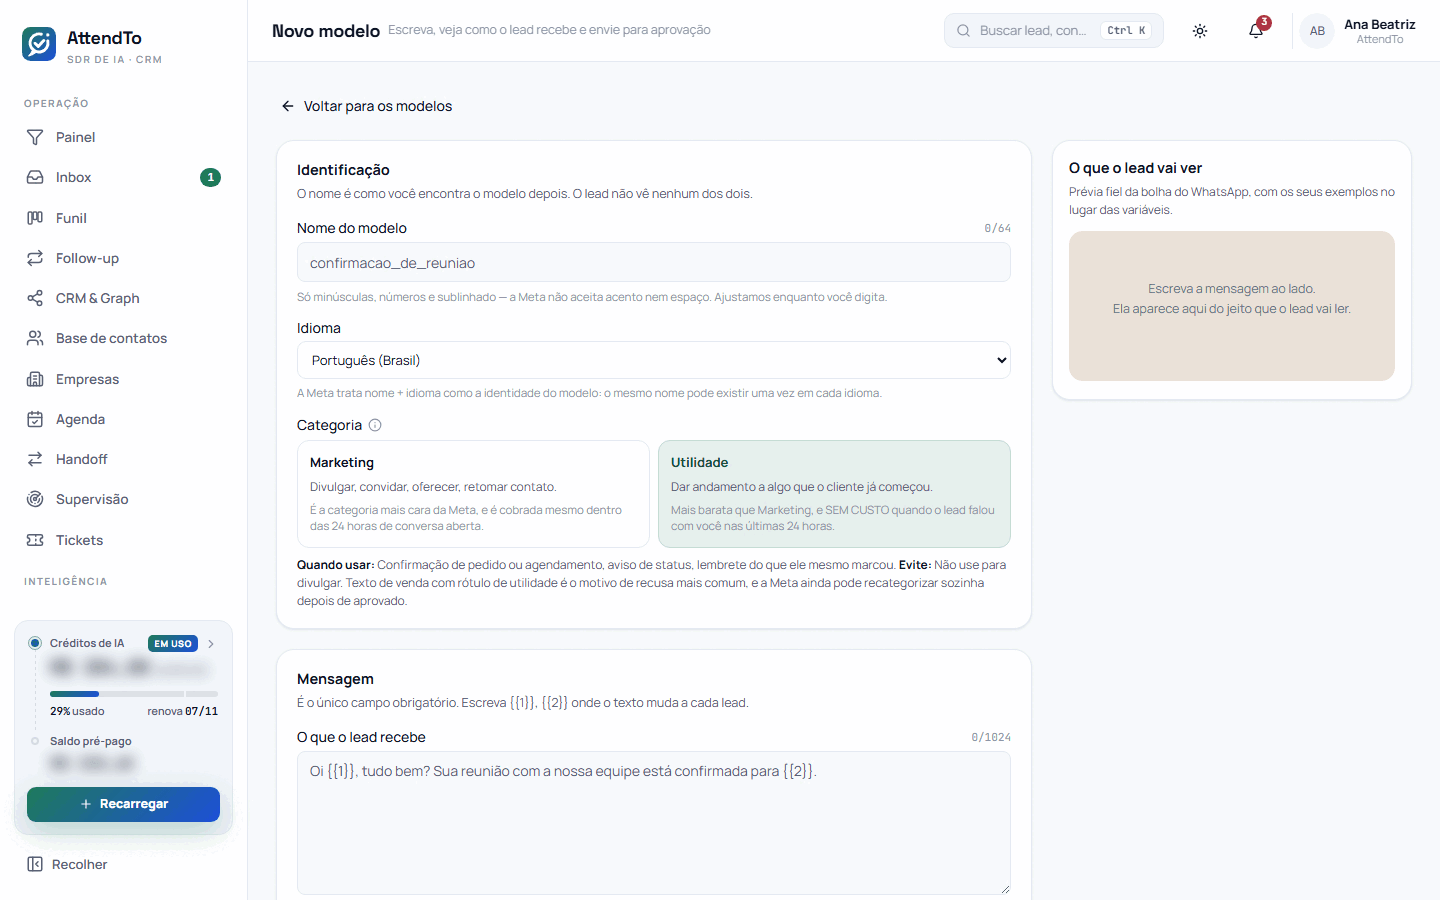Click the Agenda calendar icon

35,419
